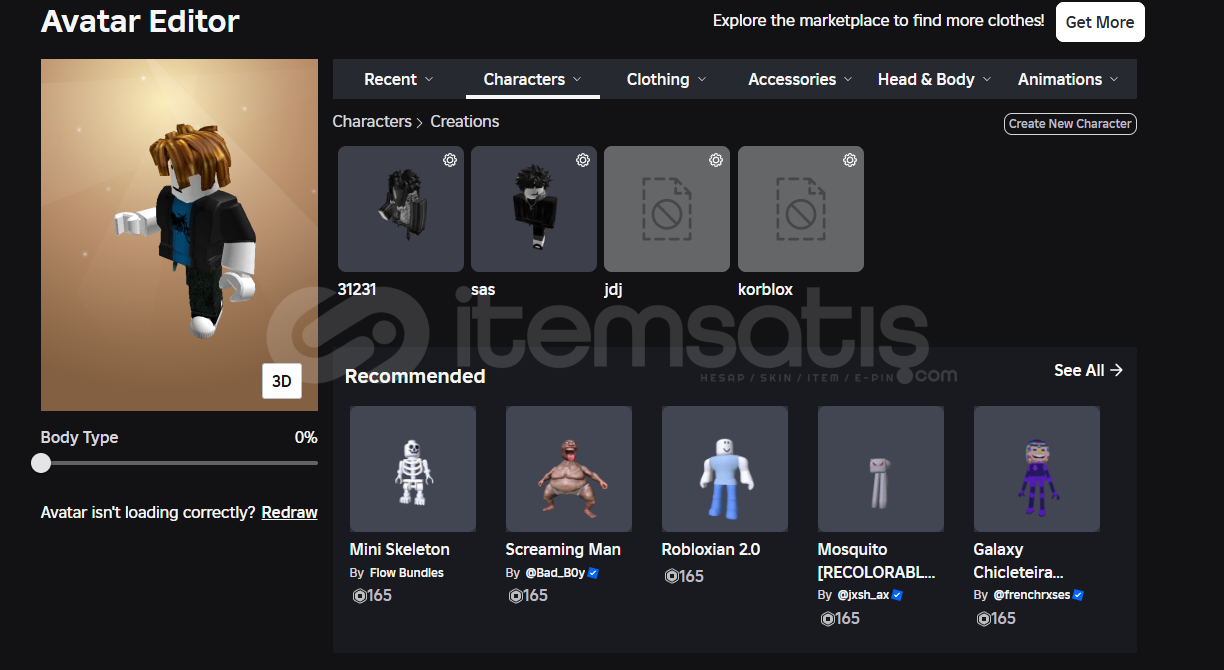Open the Characters breadcrumb link
The image size is (1224, 670).
pos(372,121)
